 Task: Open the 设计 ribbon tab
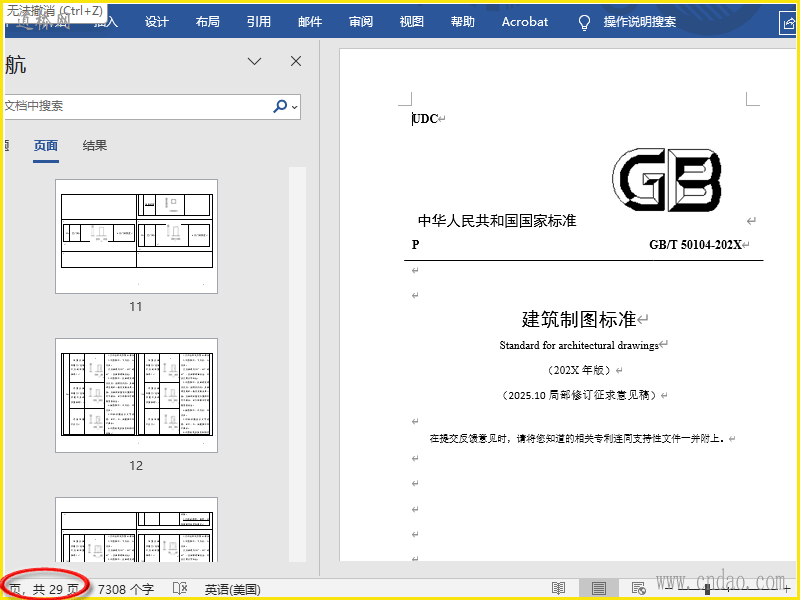coord(156,21)
